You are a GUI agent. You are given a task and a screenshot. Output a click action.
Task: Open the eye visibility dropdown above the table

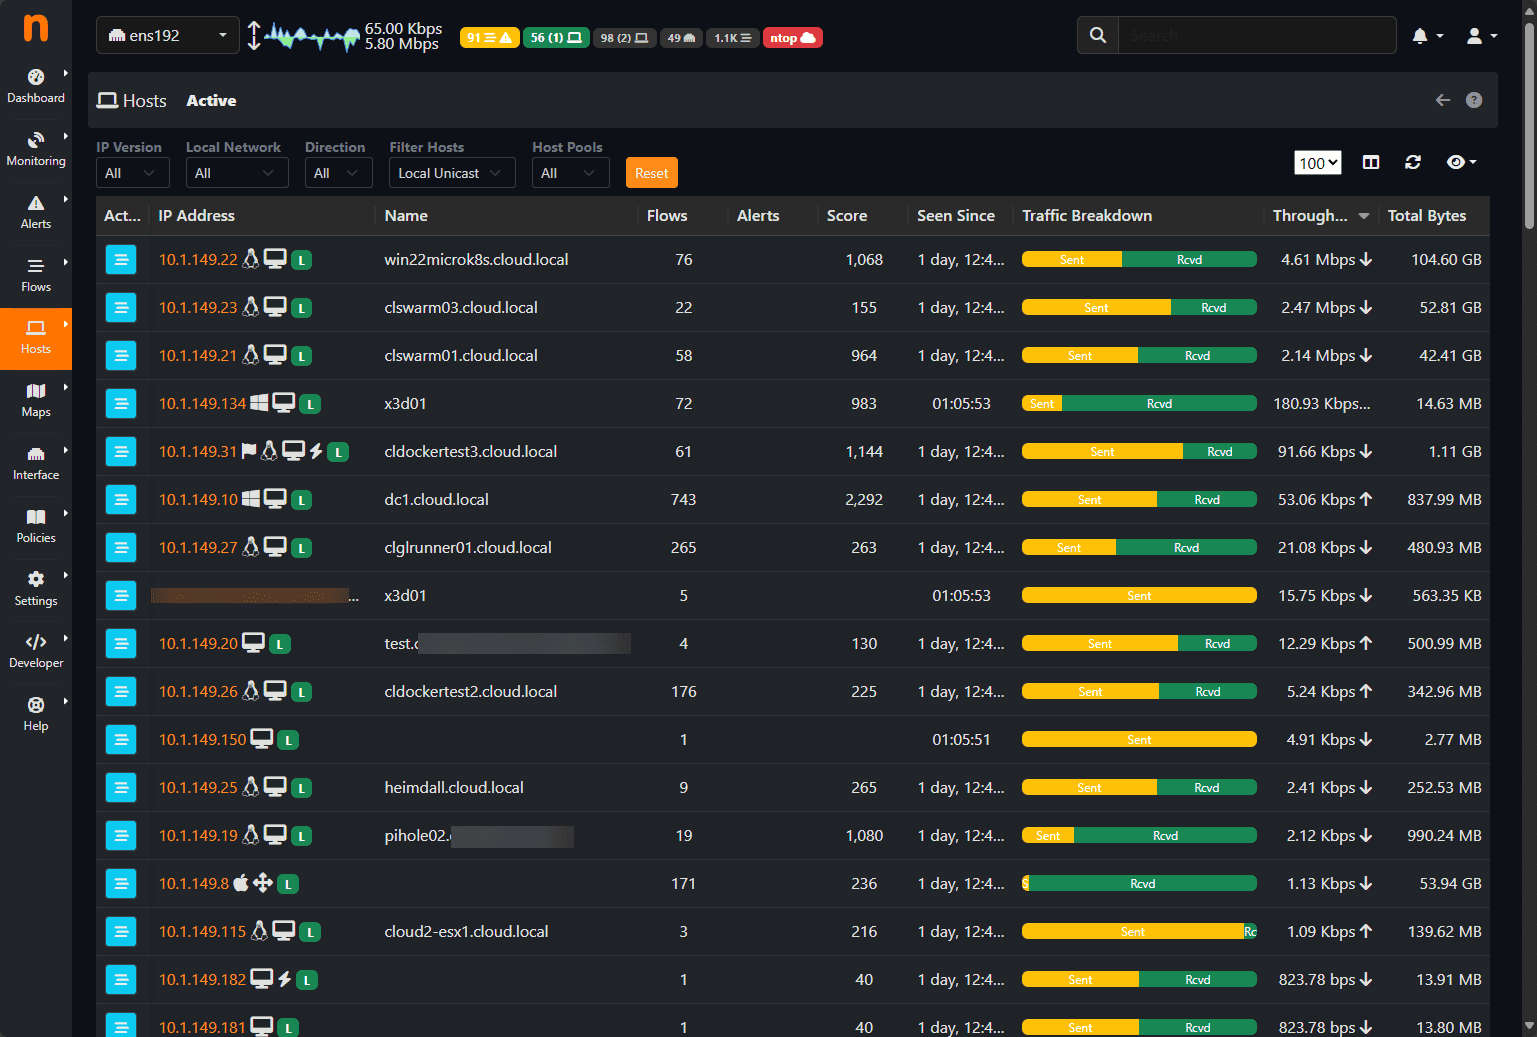(1459, 162)
